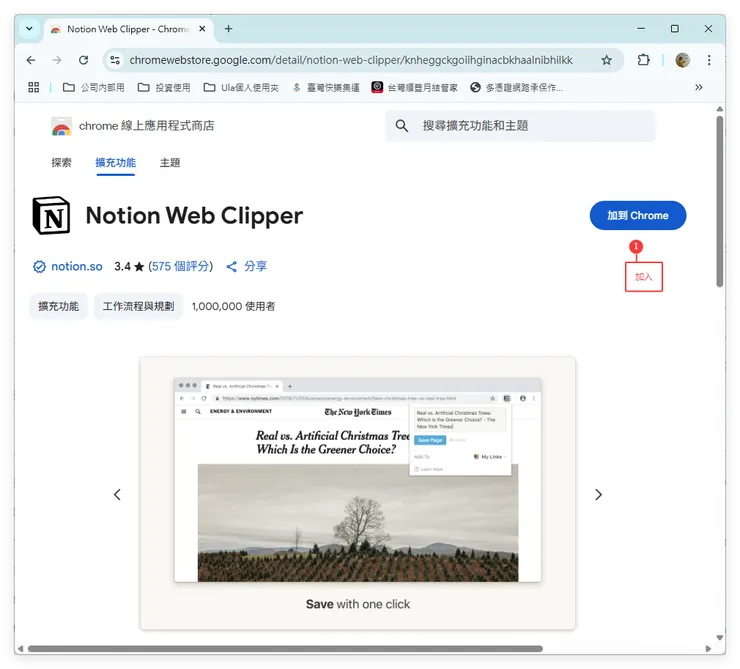Click the Notion N logo icon
This screenshot has height=669, width=740.
[x=51, y=216]
